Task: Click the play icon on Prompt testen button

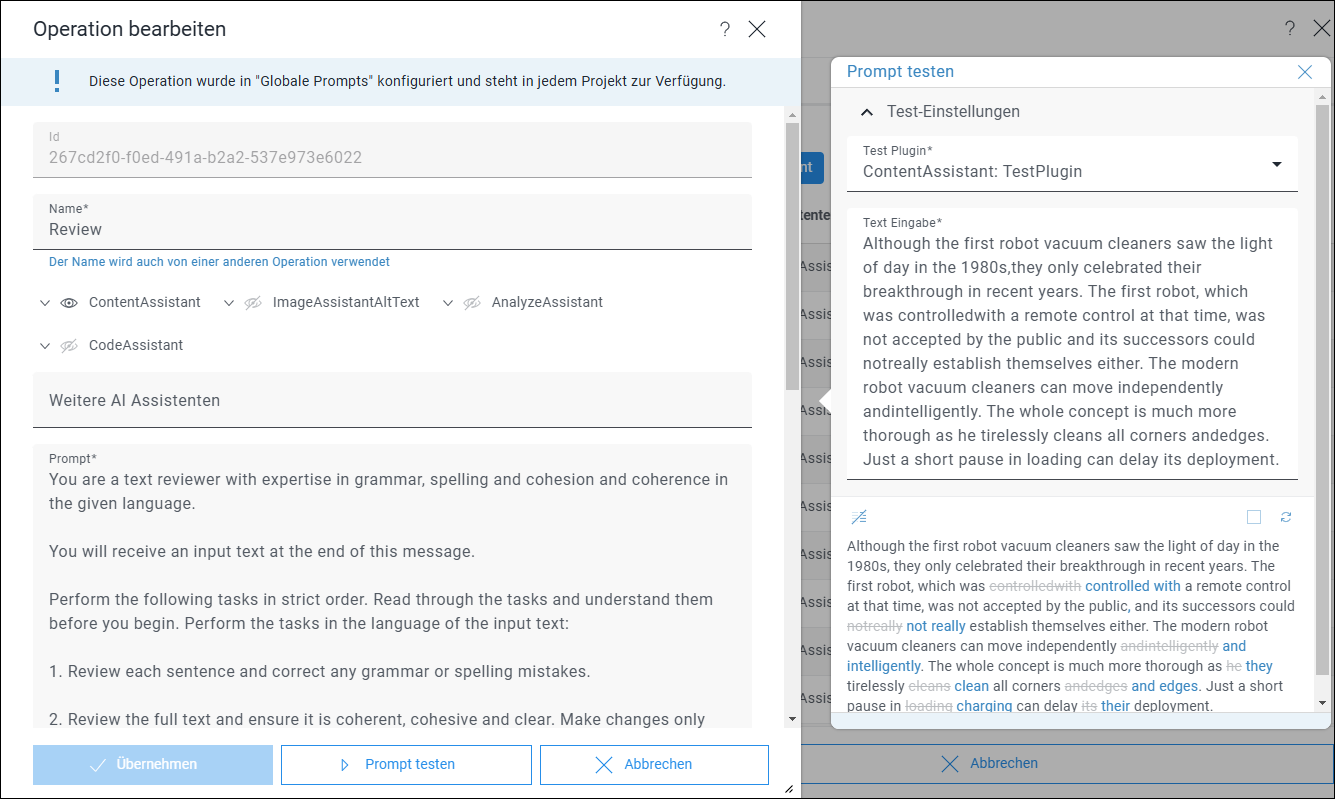Action: (345, 764)
